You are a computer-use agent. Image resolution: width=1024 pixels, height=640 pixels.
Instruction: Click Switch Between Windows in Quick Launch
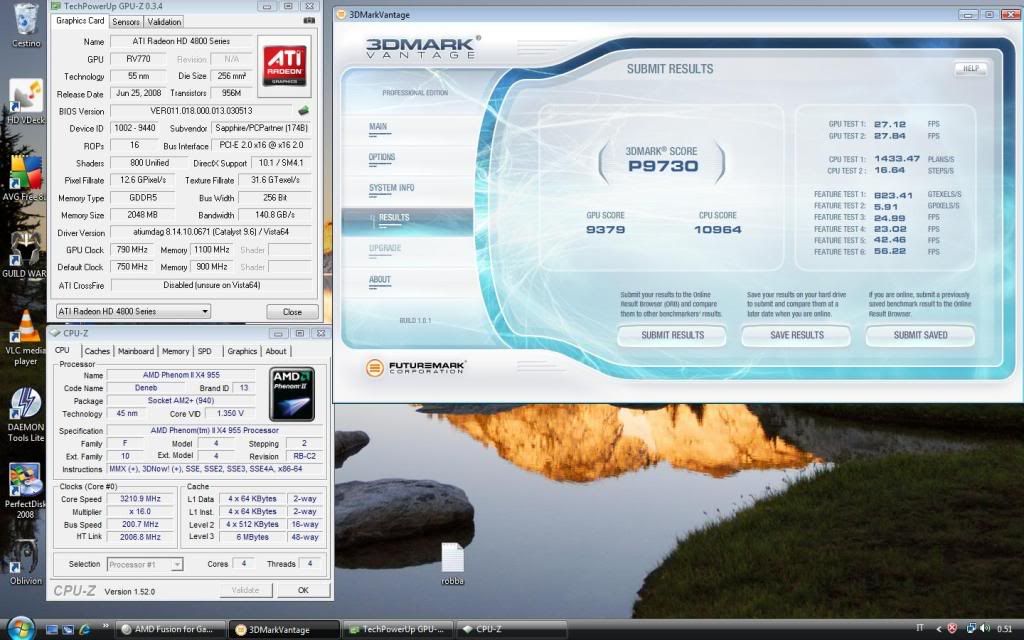[68, 630]
